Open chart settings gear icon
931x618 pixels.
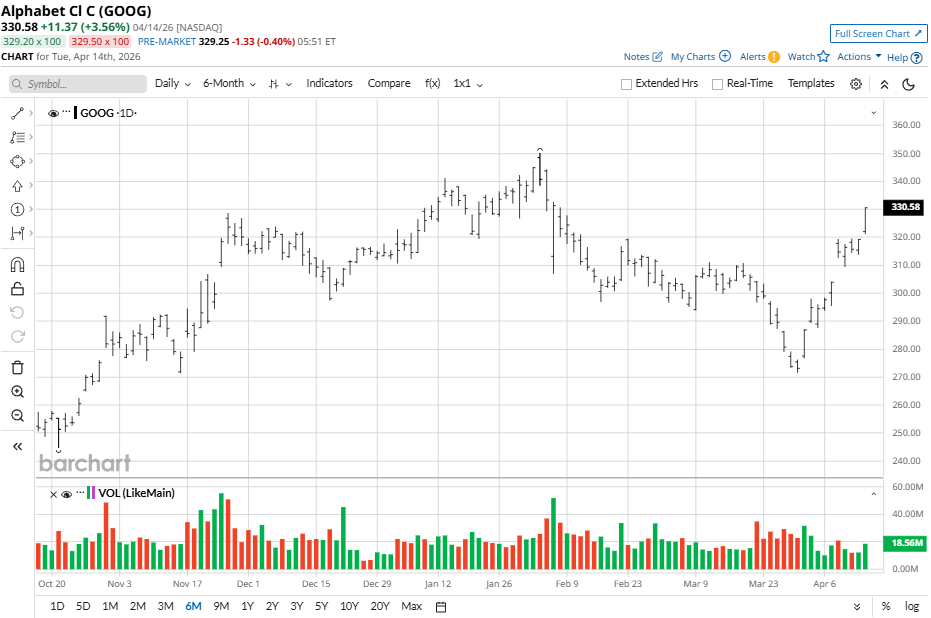(x=856, y=84)
